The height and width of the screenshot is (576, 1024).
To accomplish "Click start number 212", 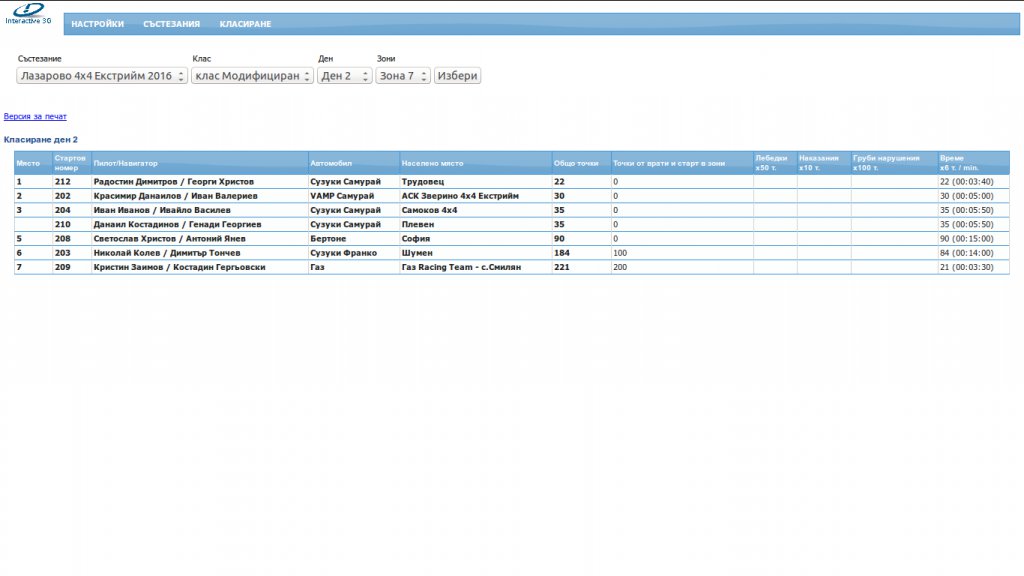I will point(63,182).
